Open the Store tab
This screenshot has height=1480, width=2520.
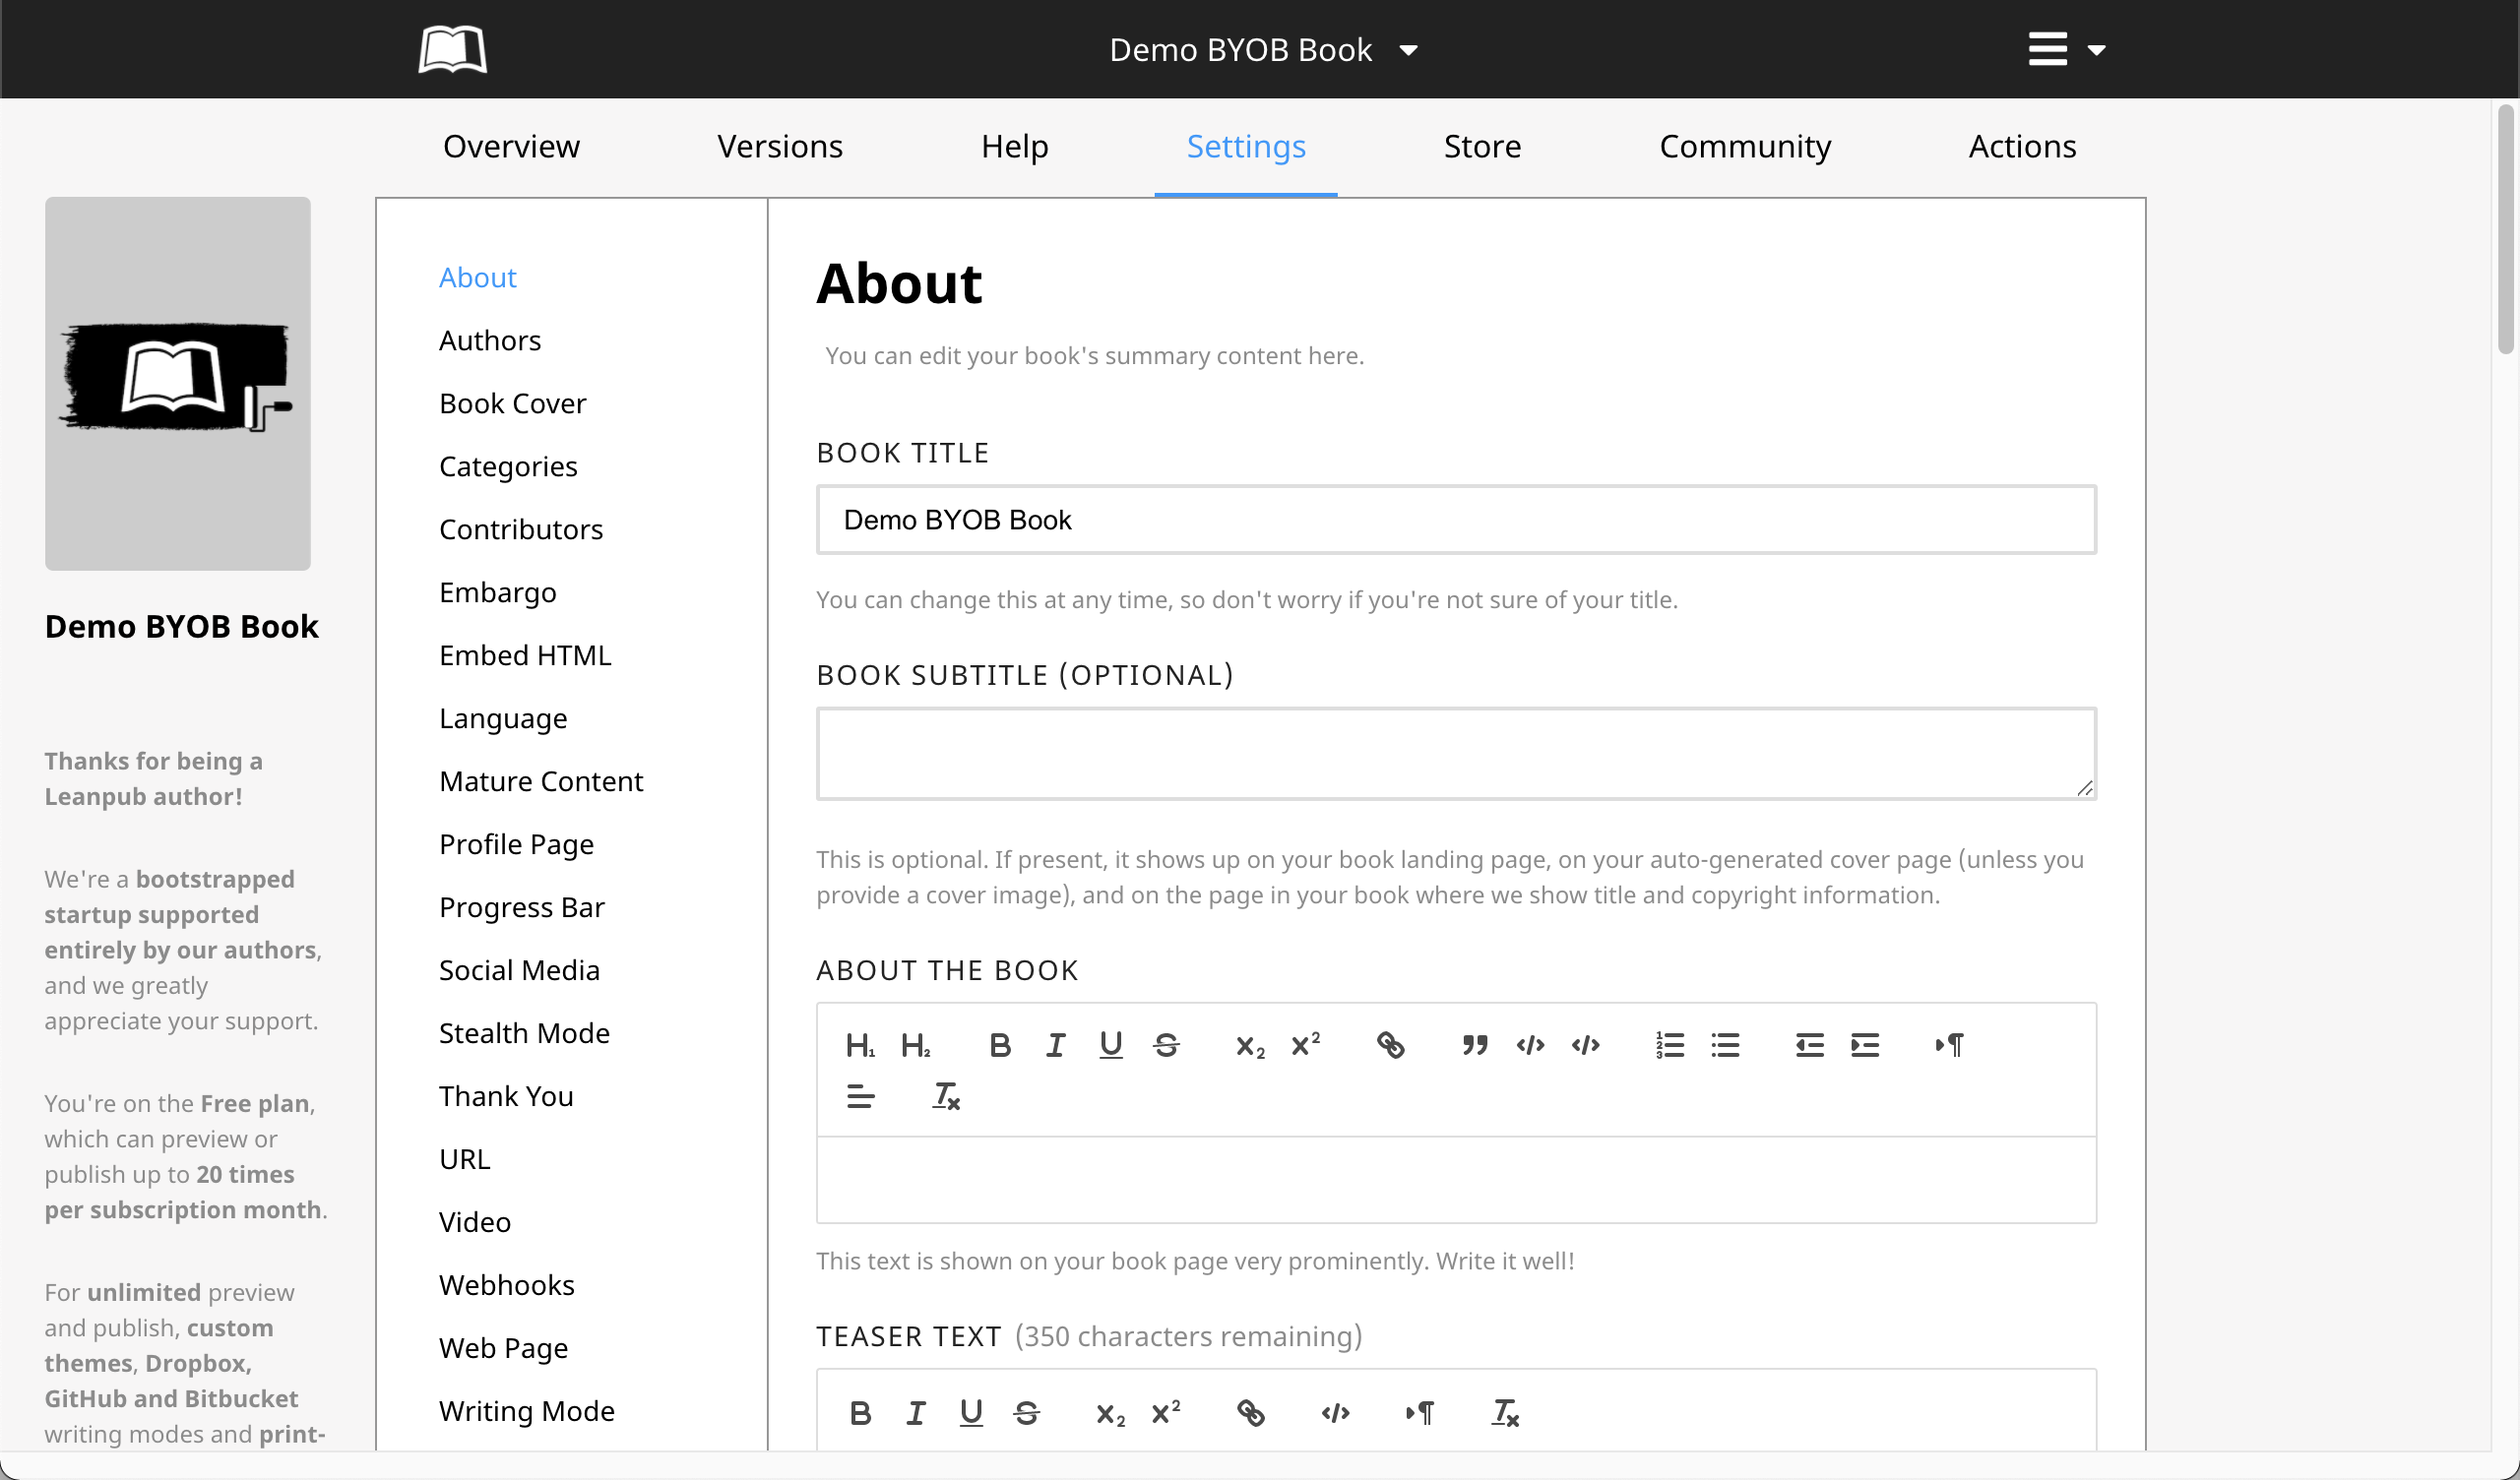click(x=1482, y=147)
